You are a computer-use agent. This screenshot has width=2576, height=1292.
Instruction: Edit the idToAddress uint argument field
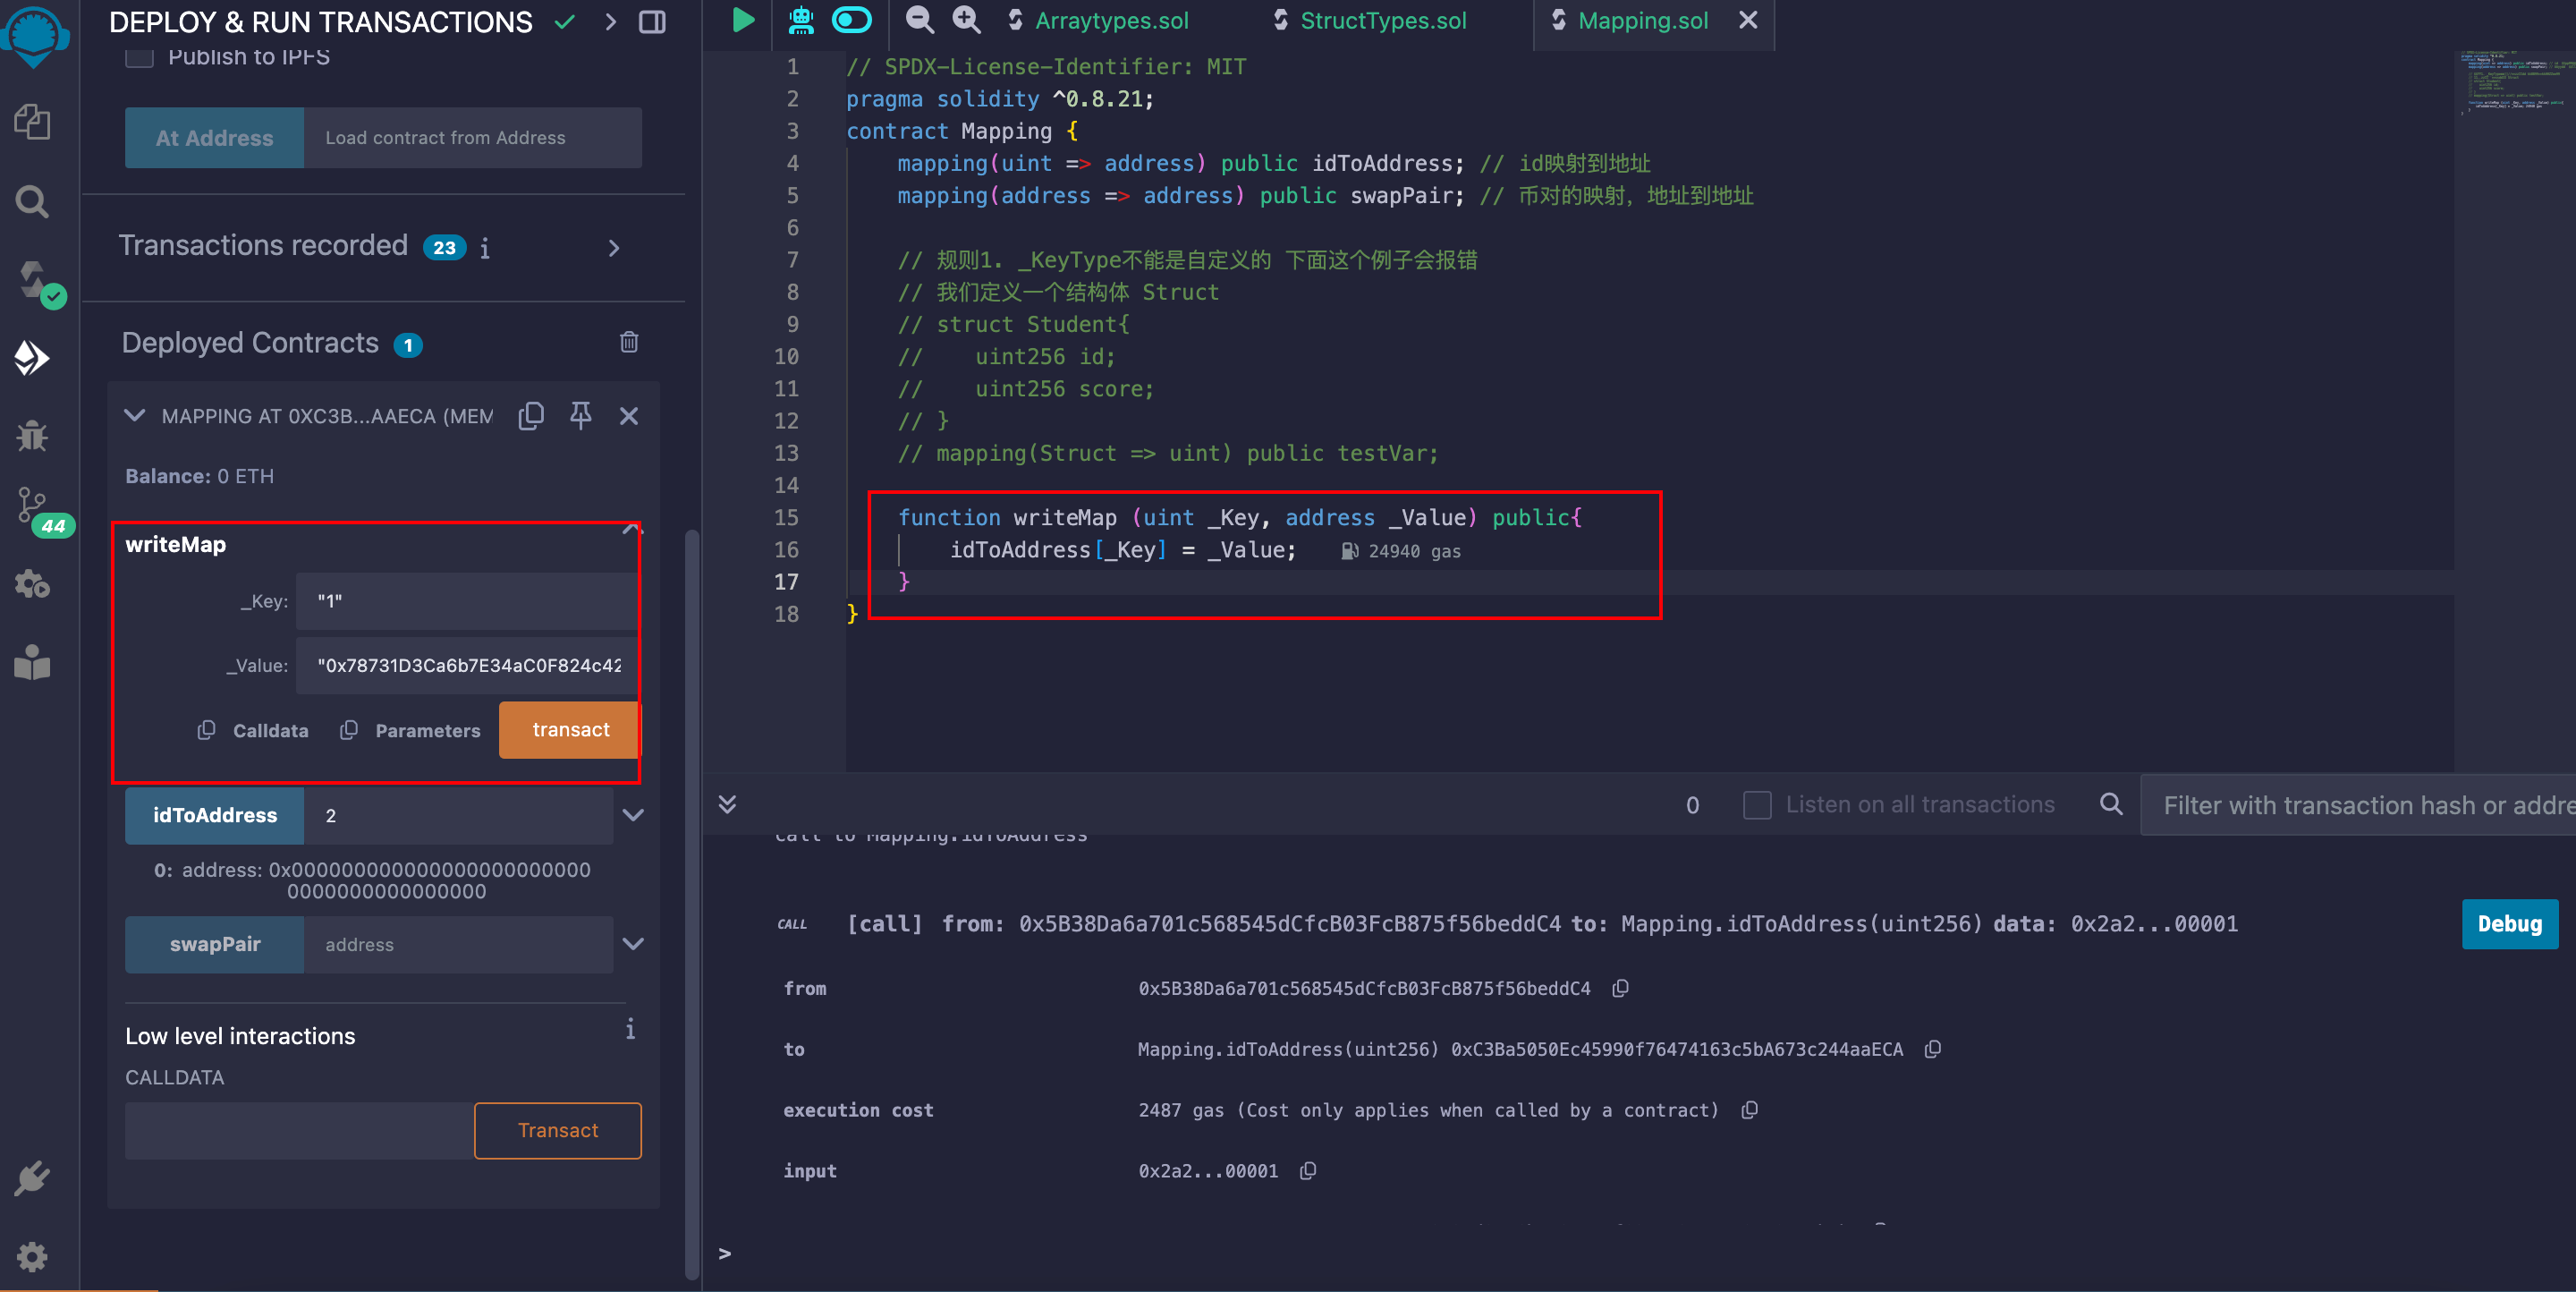[458, 816]
